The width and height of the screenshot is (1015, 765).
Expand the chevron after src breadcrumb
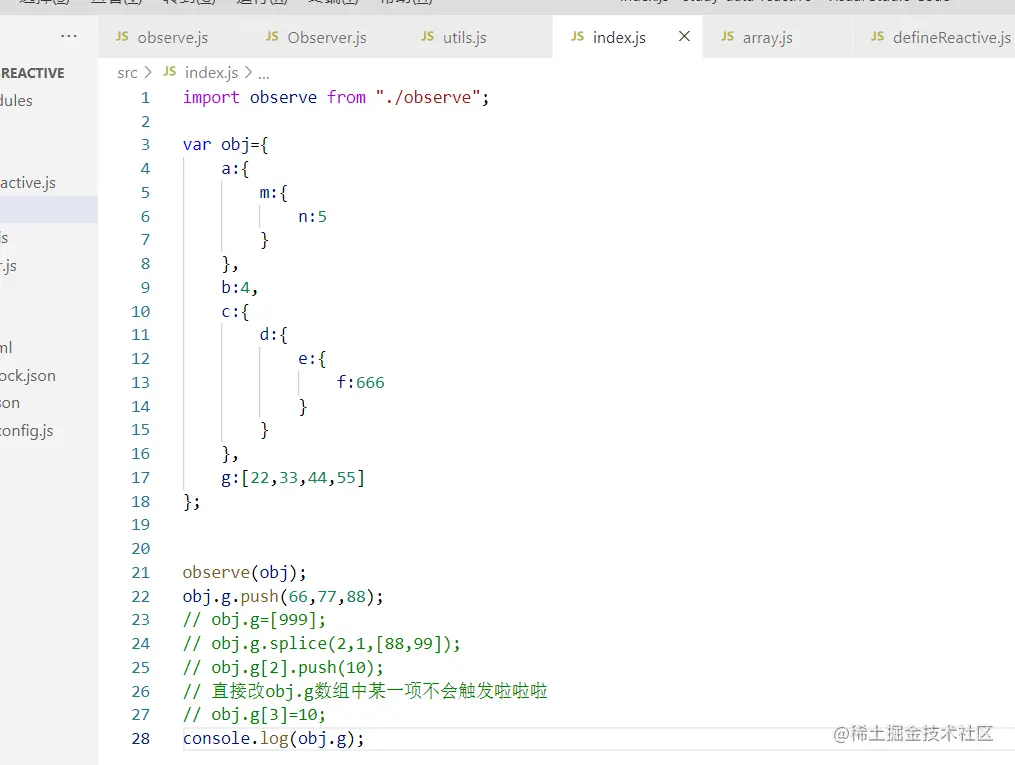[148, 72]
